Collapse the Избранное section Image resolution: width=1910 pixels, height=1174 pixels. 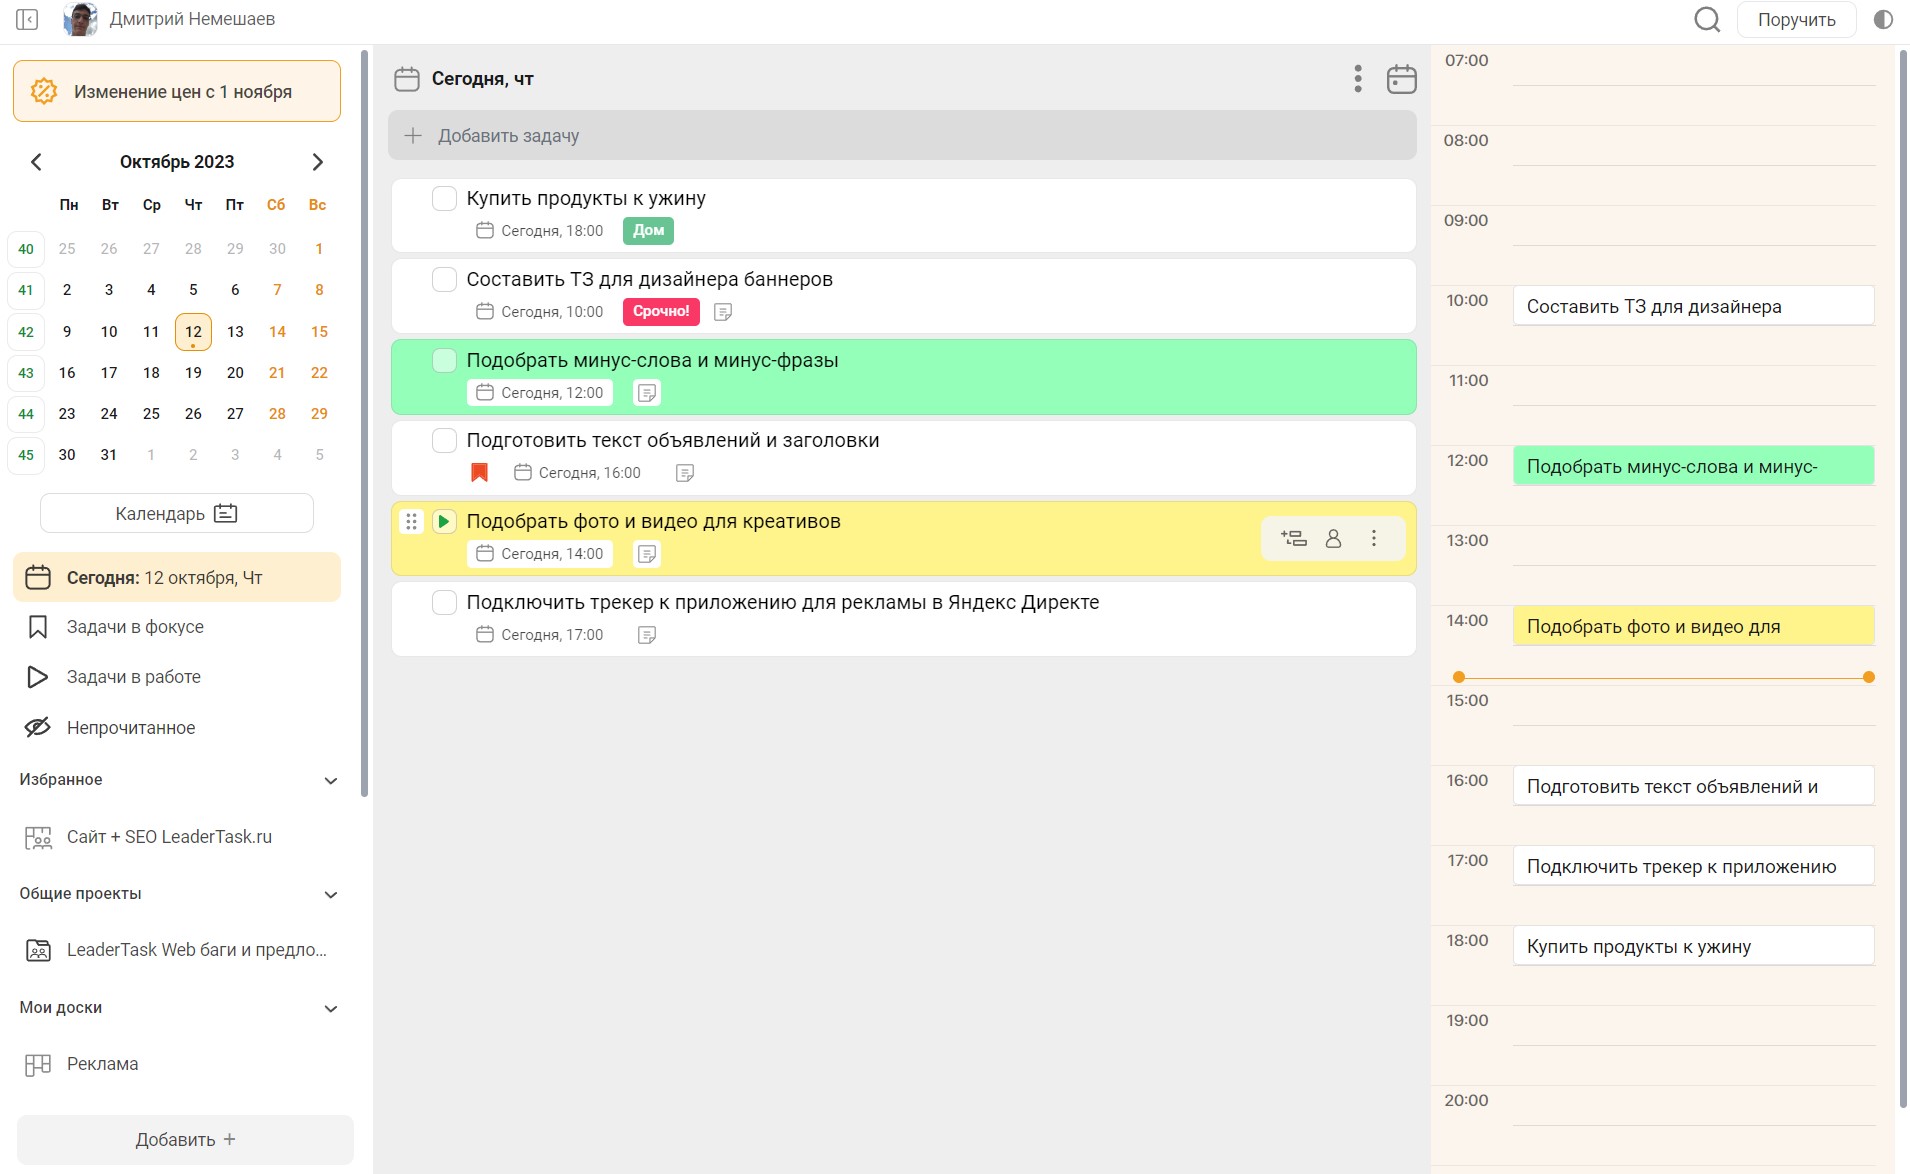coord(331,781)
